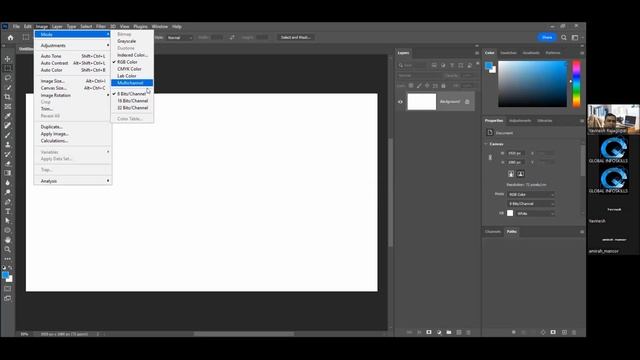The image size is (640, 360).
Task: Select the Brush tool
Action: coord(8,135)
